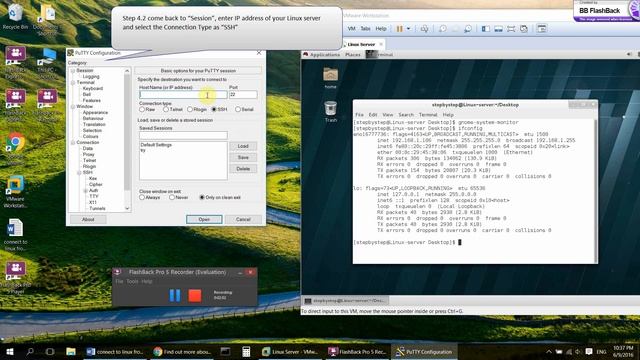Click Saved Sessions name field
Viewport: 640px width, 360px height.
coord(183,135)
